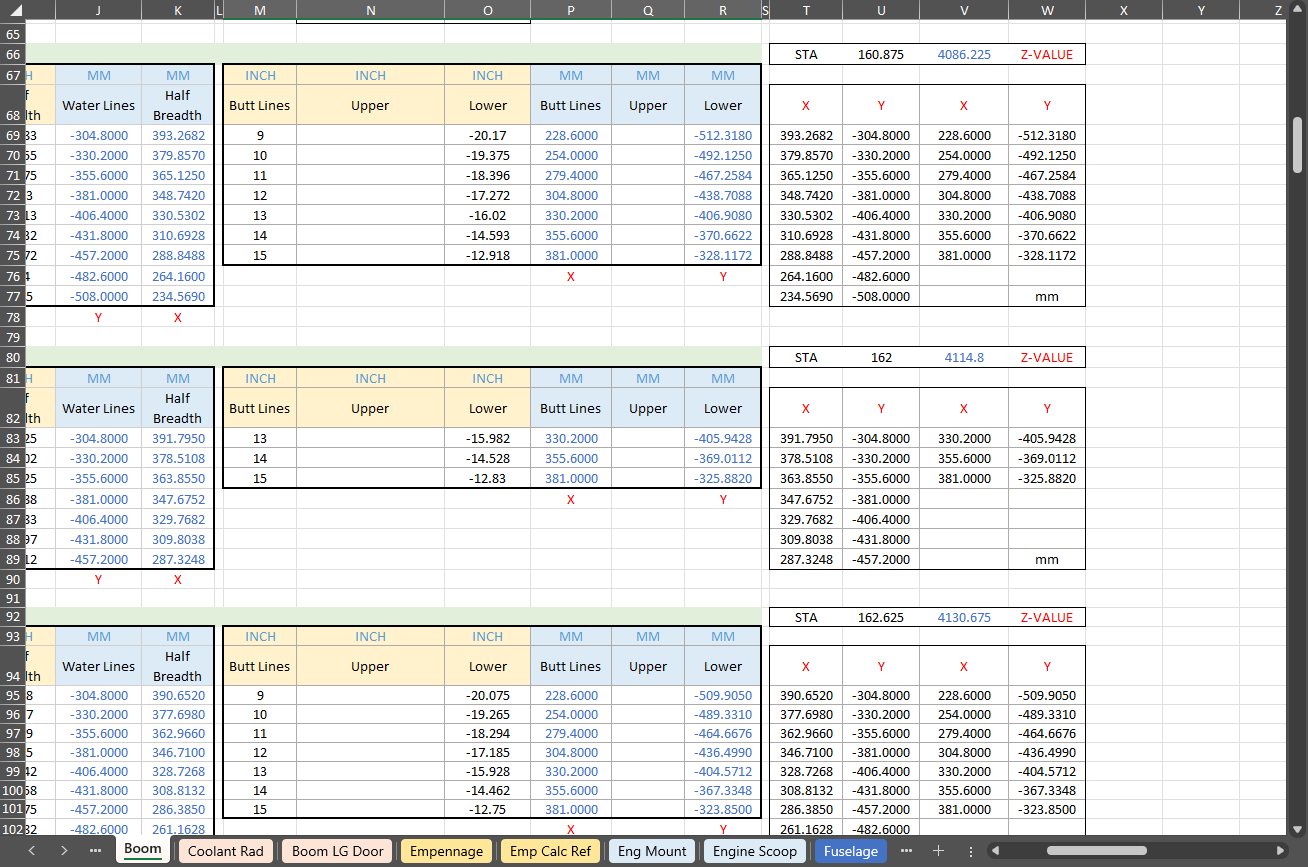Open the Boom LG Door sheet
This screenshot has width=1308, height=867.
coord(337,851)
